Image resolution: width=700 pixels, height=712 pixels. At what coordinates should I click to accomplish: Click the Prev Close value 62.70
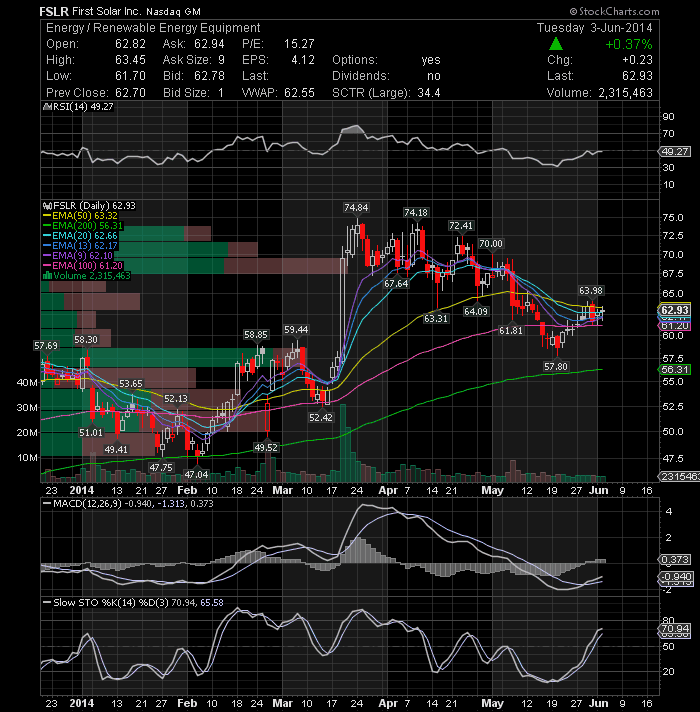pyautogui.click(x=130, y=93)
